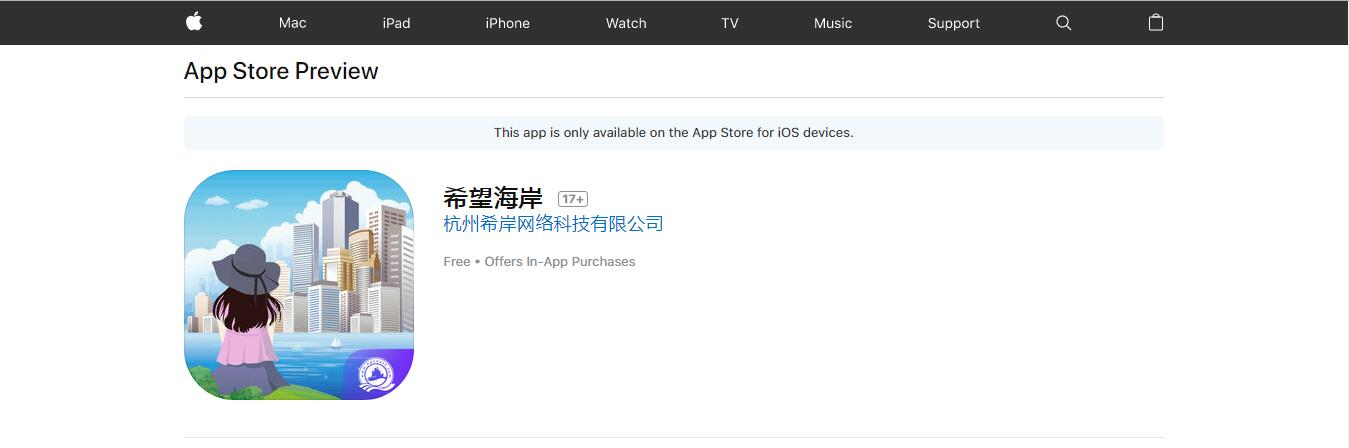Open the Music navigation item
This screenshot has width=1349, height=448.
click(x=833, y=23)
